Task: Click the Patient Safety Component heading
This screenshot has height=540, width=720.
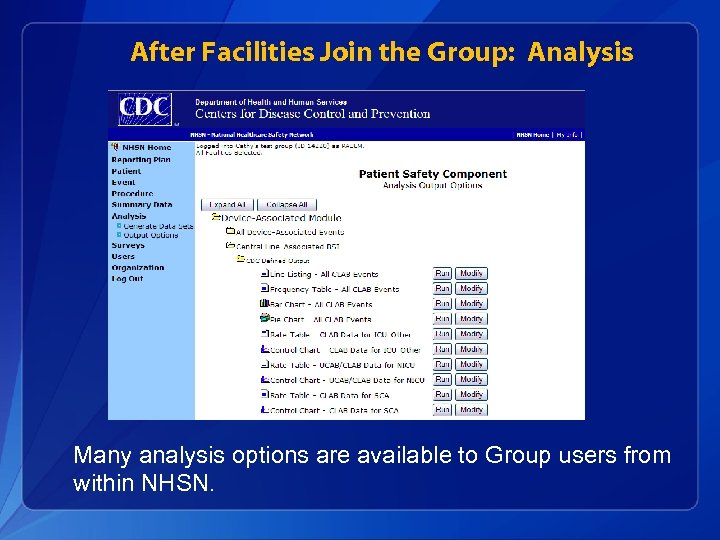Action: [x=433, y=174]
